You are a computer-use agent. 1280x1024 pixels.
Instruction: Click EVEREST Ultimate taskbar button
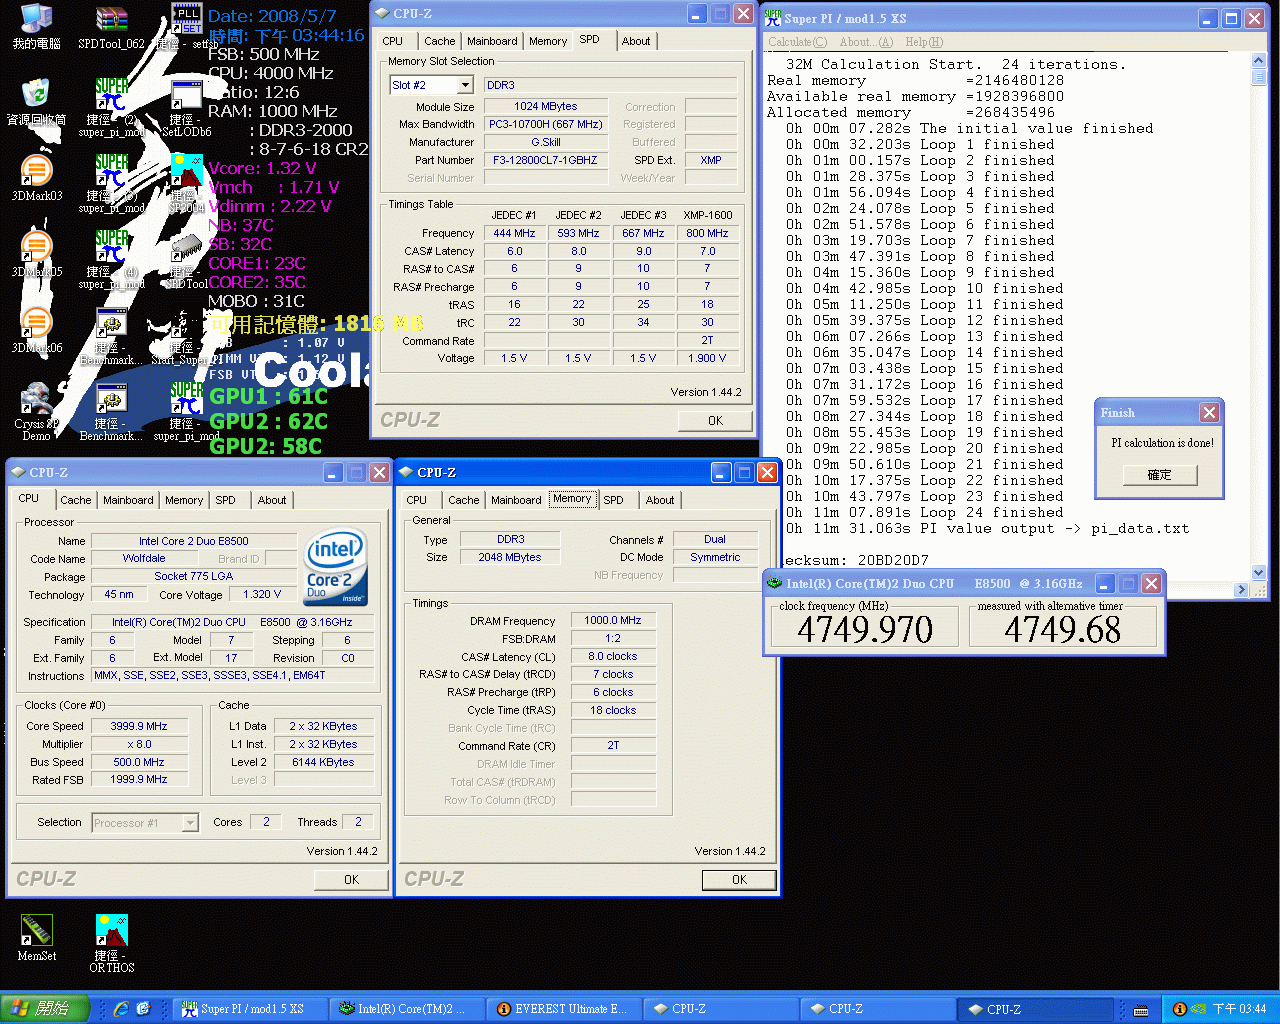pyautogui.click(x=565, y=1009)
